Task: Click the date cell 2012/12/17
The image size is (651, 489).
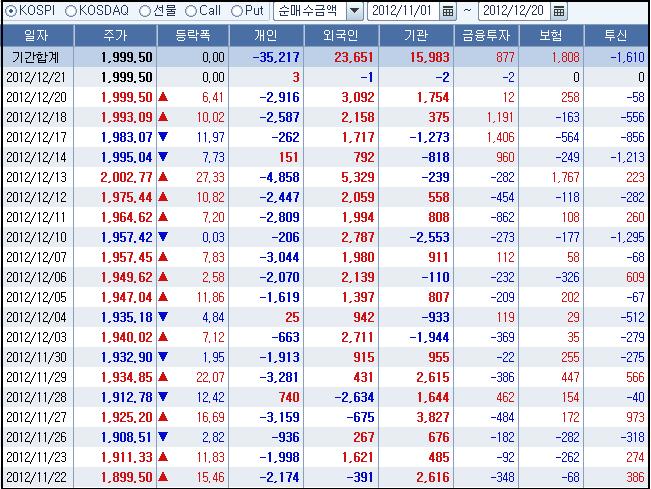Action: click(37, 137)
